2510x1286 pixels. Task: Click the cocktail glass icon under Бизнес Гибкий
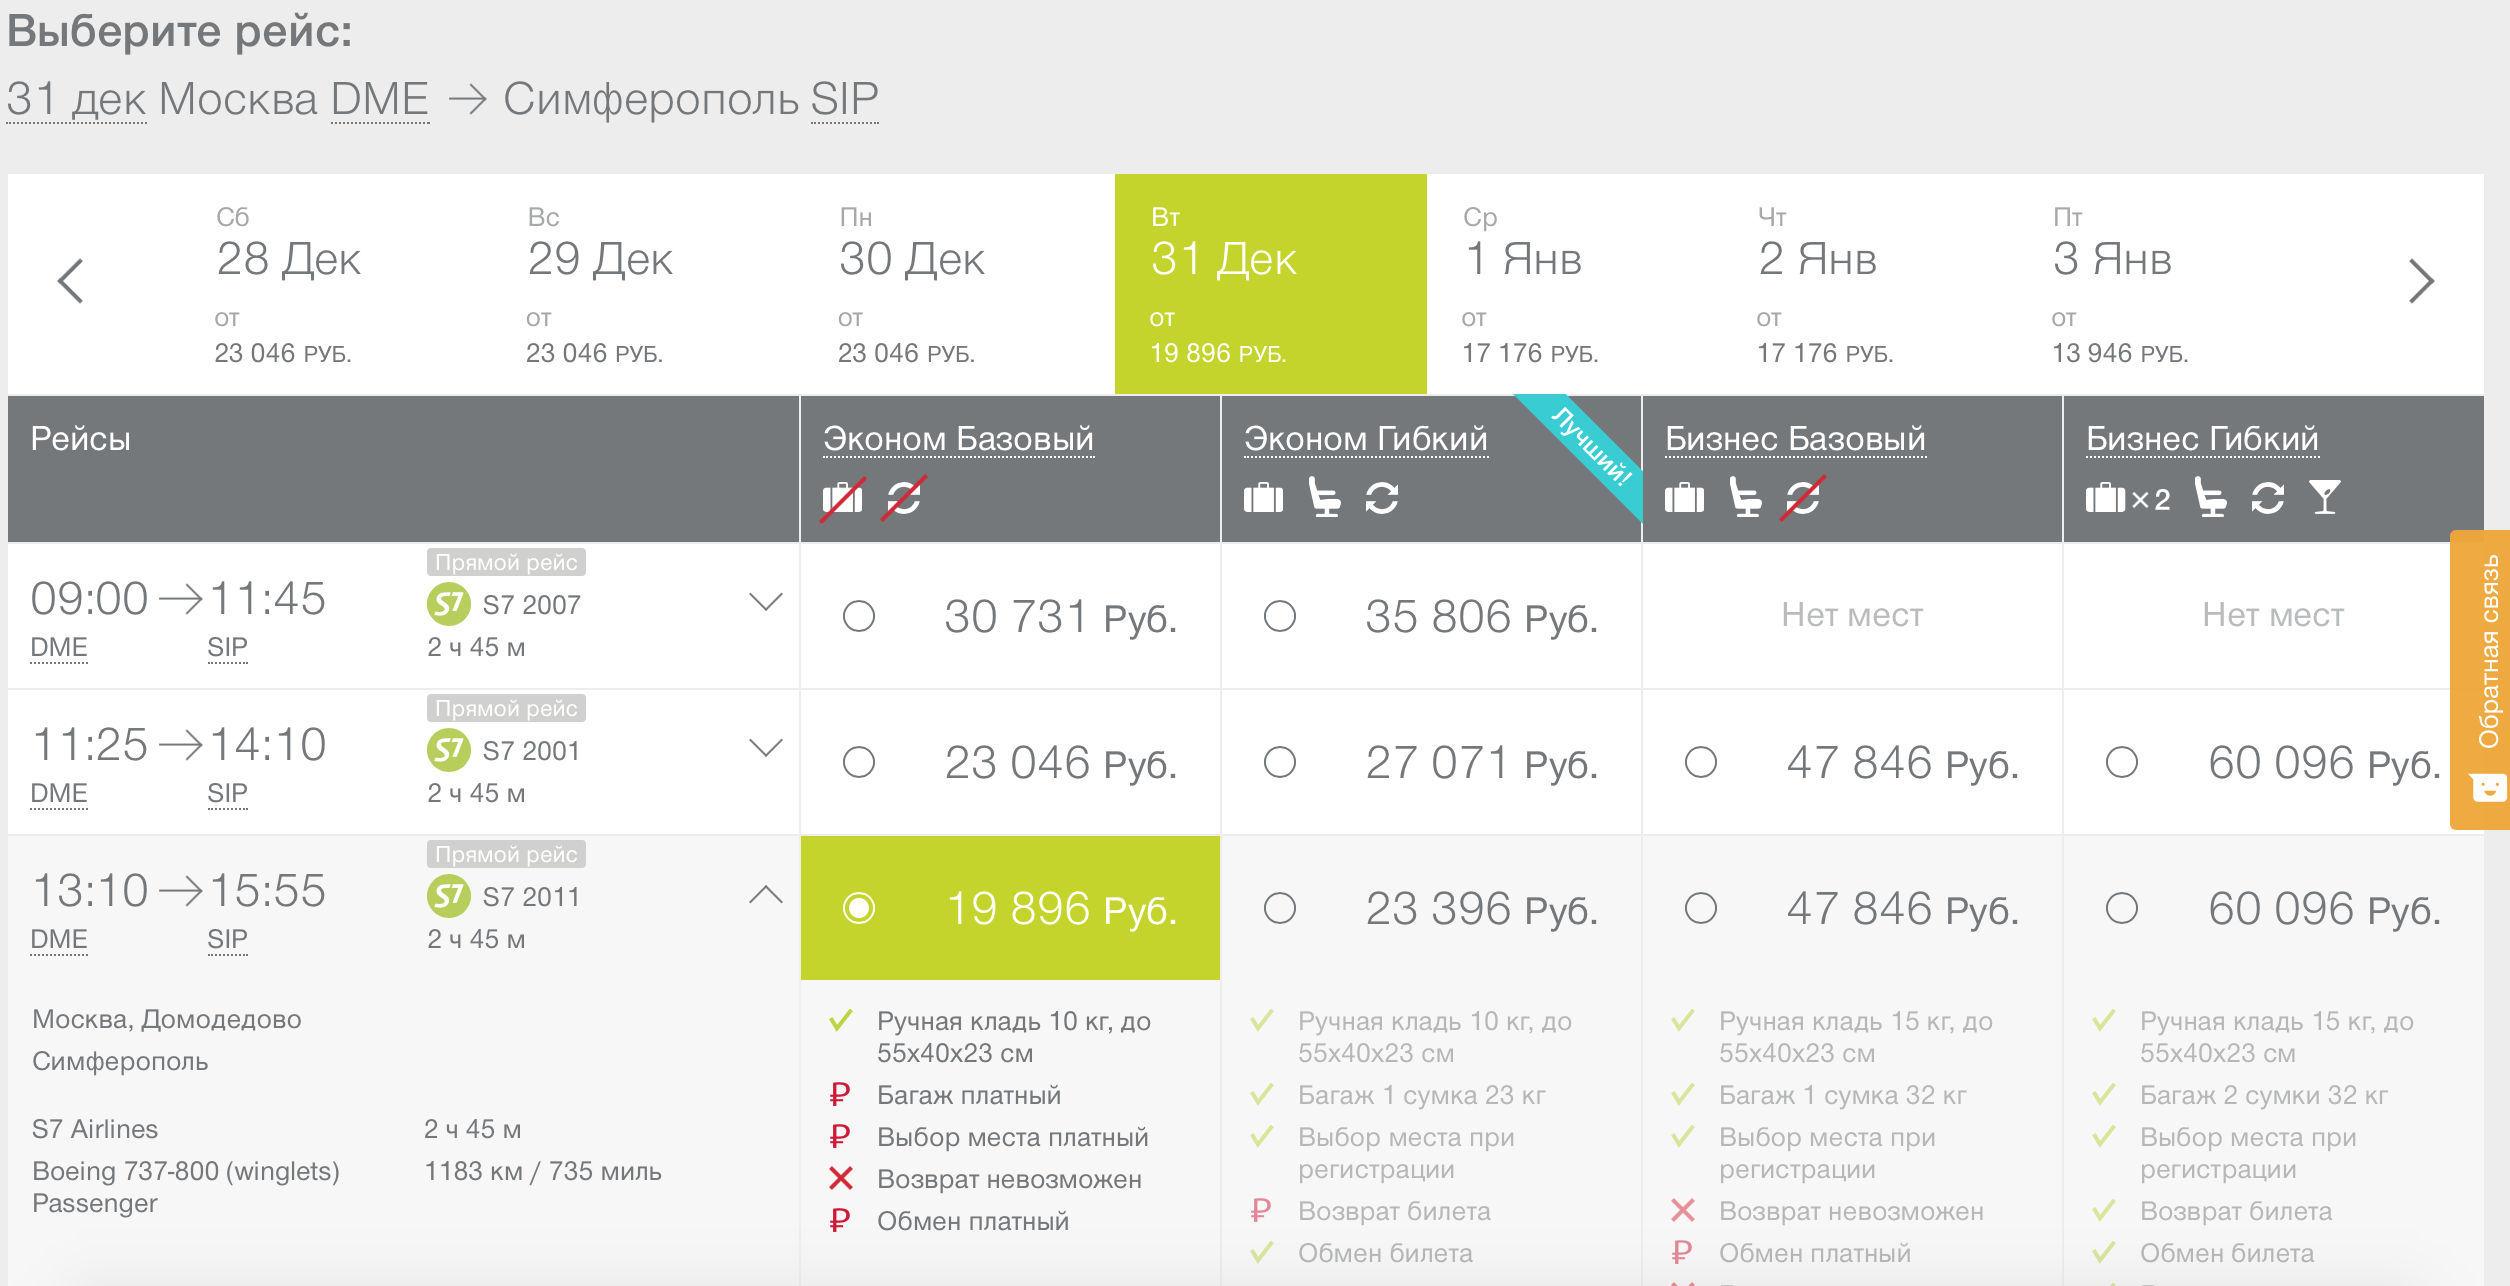point(2325,497)
